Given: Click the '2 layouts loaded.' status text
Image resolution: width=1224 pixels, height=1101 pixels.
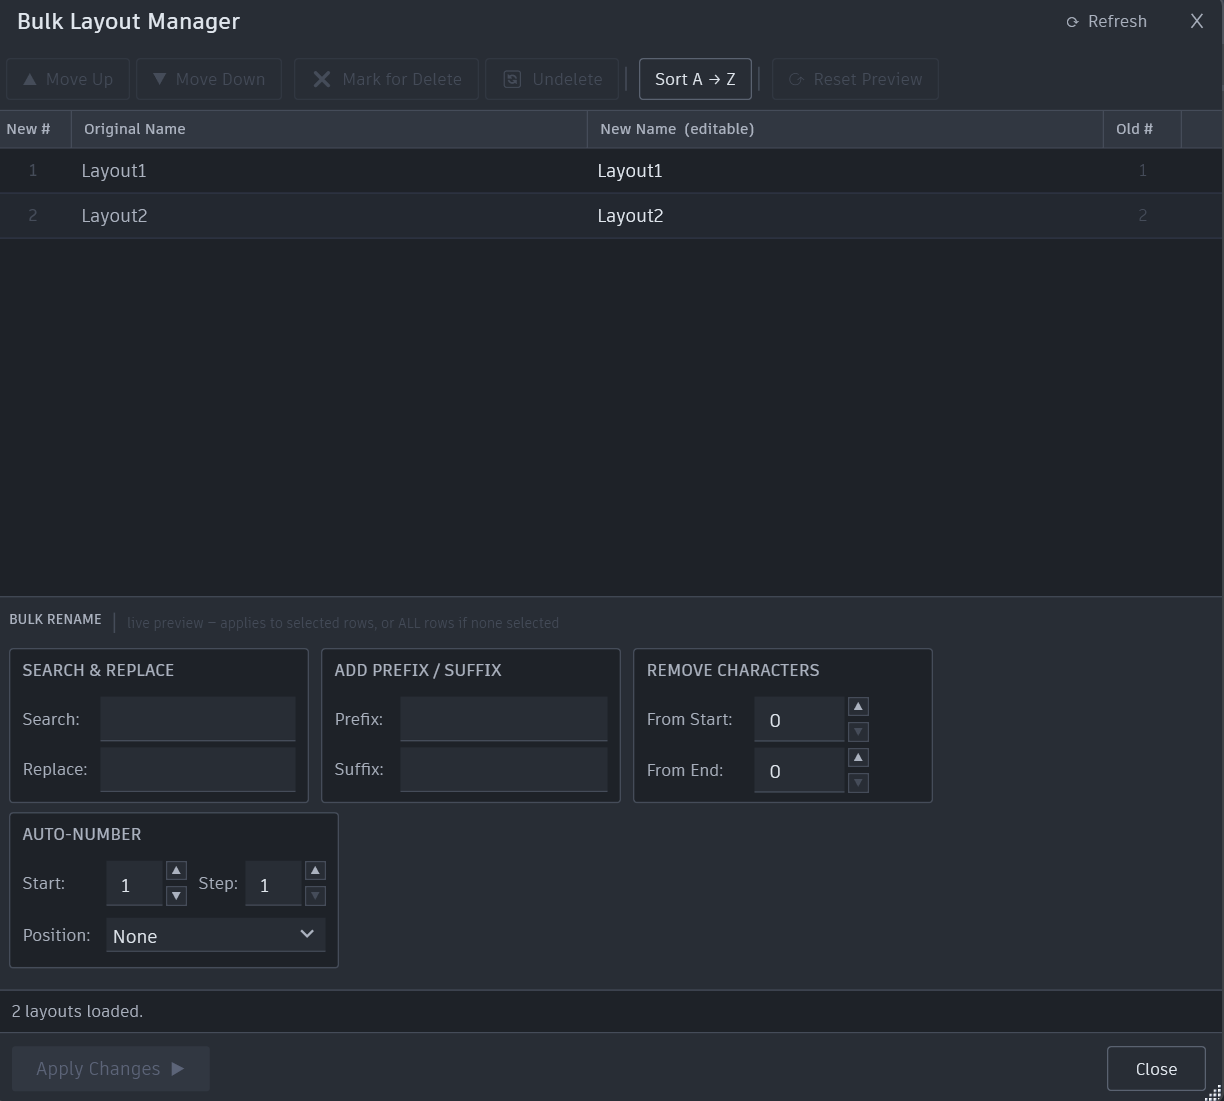Looking at the screenshot, I should [x=77, y=1011].
